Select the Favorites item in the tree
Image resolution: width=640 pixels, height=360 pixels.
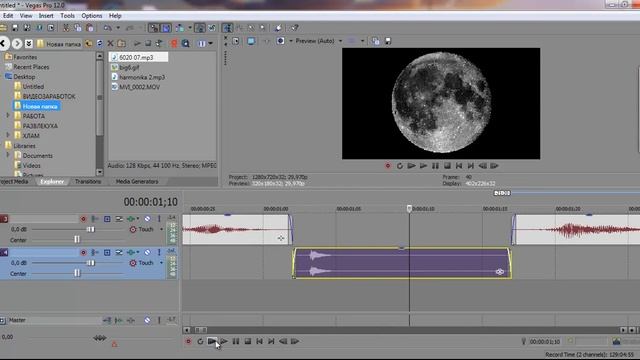(x=25, y=57)
